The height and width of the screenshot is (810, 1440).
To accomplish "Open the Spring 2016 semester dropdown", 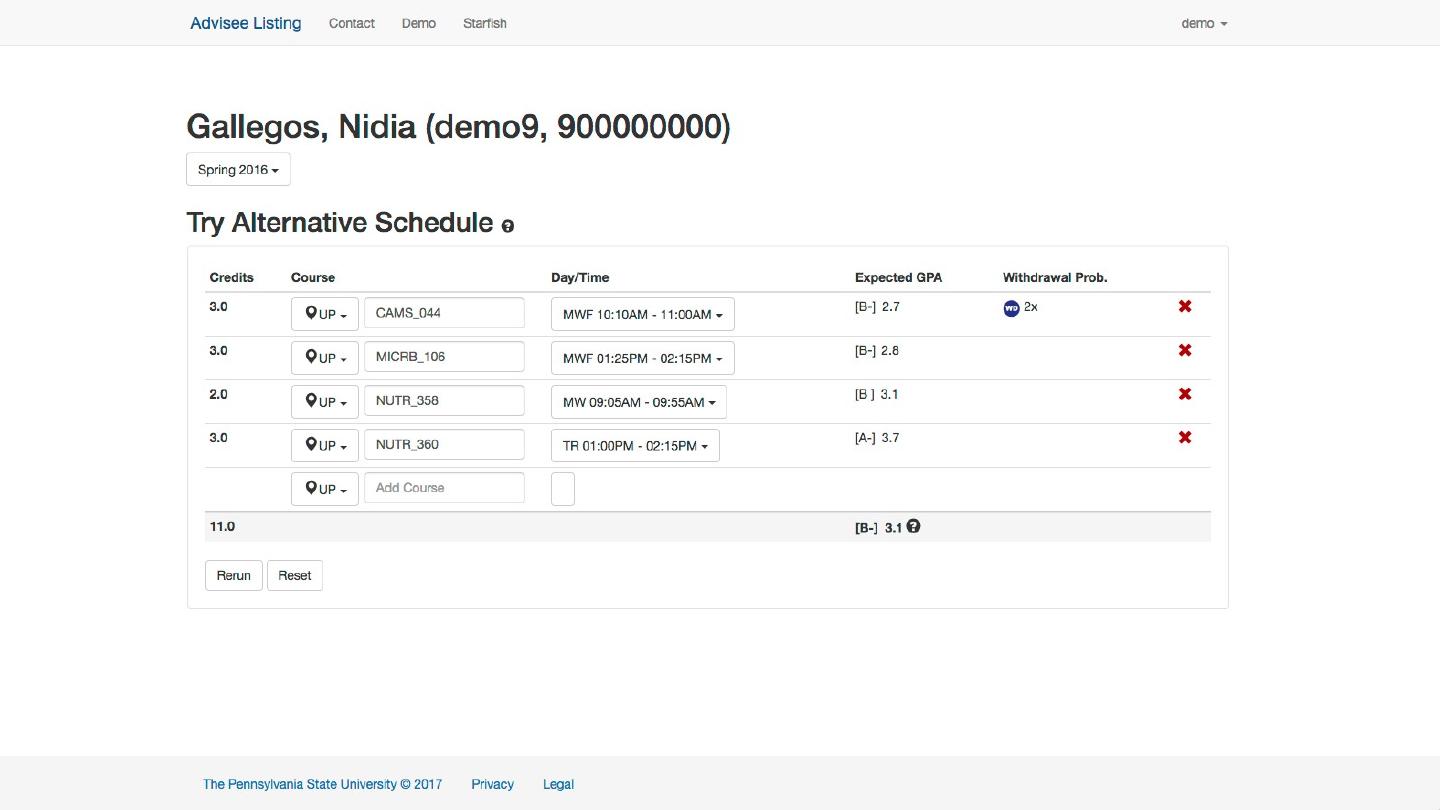I will [x=238, y=170].
